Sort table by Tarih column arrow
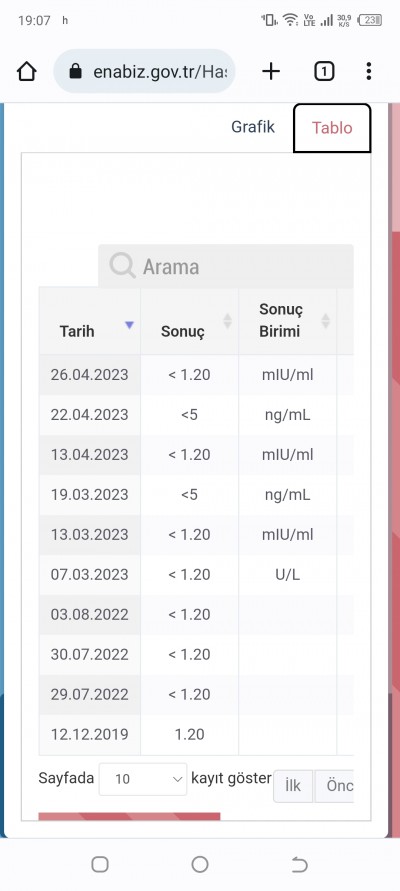 (x=130, y=325)
